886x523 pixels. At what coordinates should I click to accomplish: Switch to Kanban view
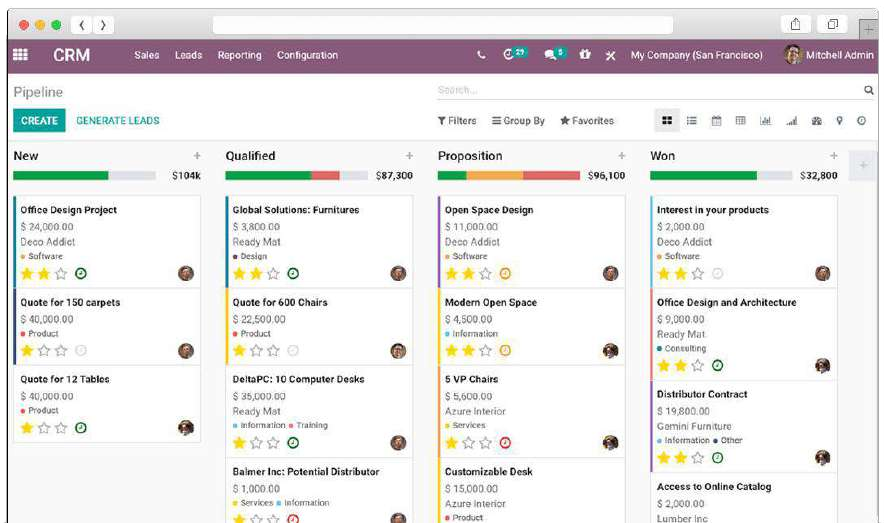[667, 121]
